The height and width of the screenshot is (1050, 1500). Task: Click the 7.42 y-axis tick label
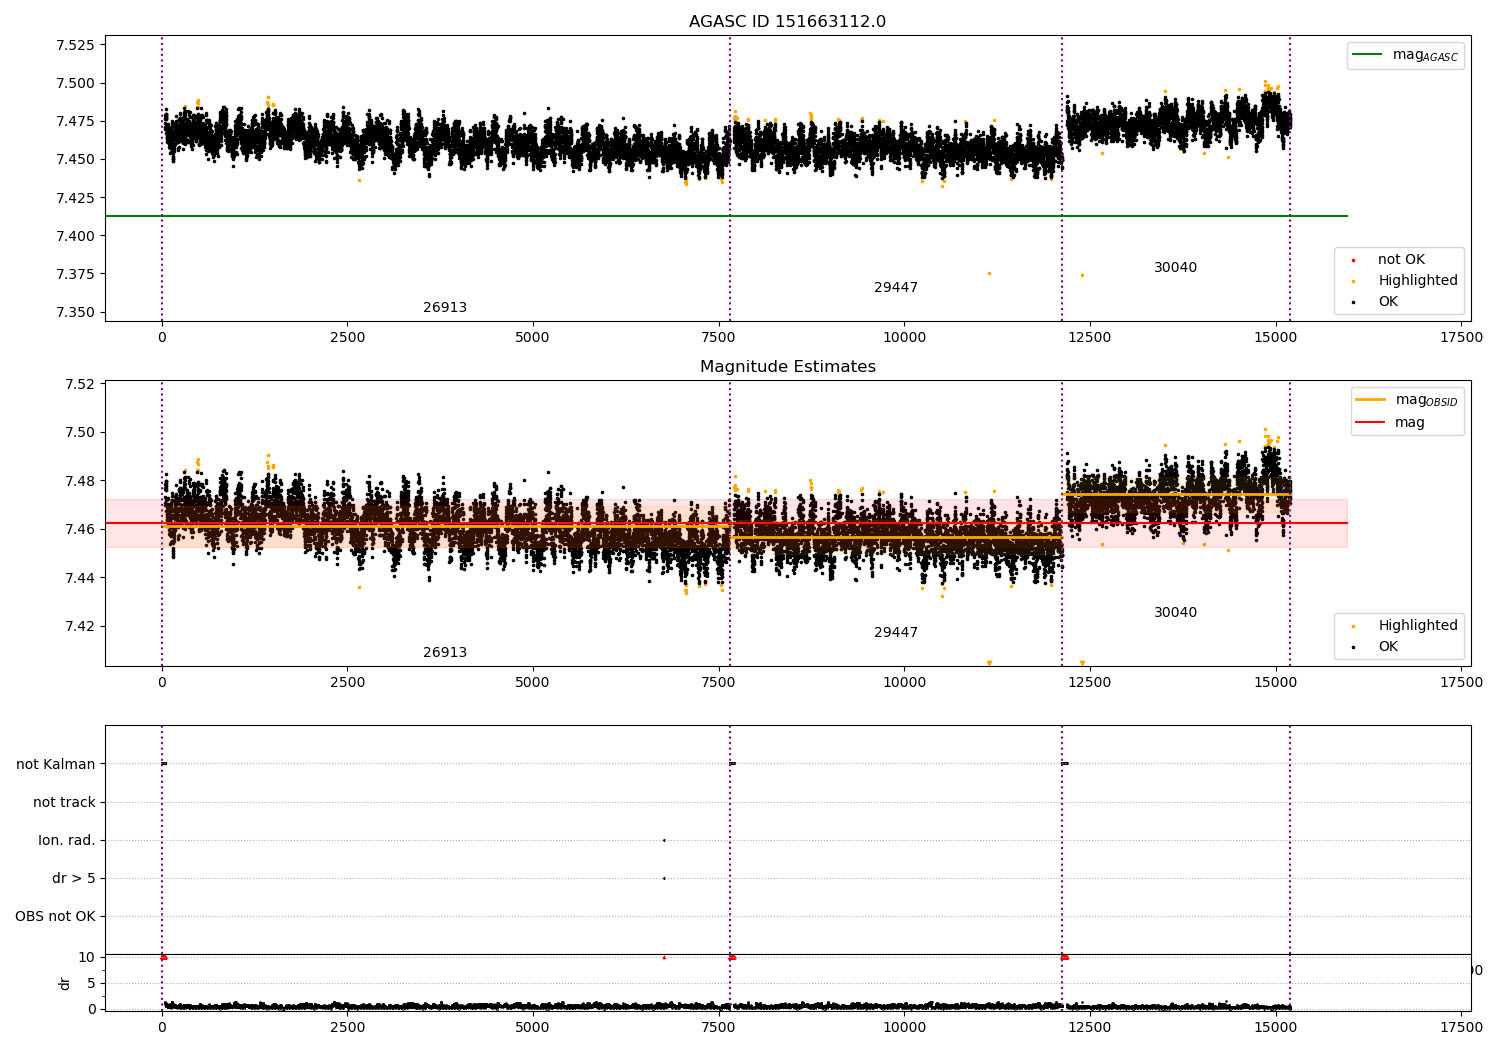(x=79, y=626)
